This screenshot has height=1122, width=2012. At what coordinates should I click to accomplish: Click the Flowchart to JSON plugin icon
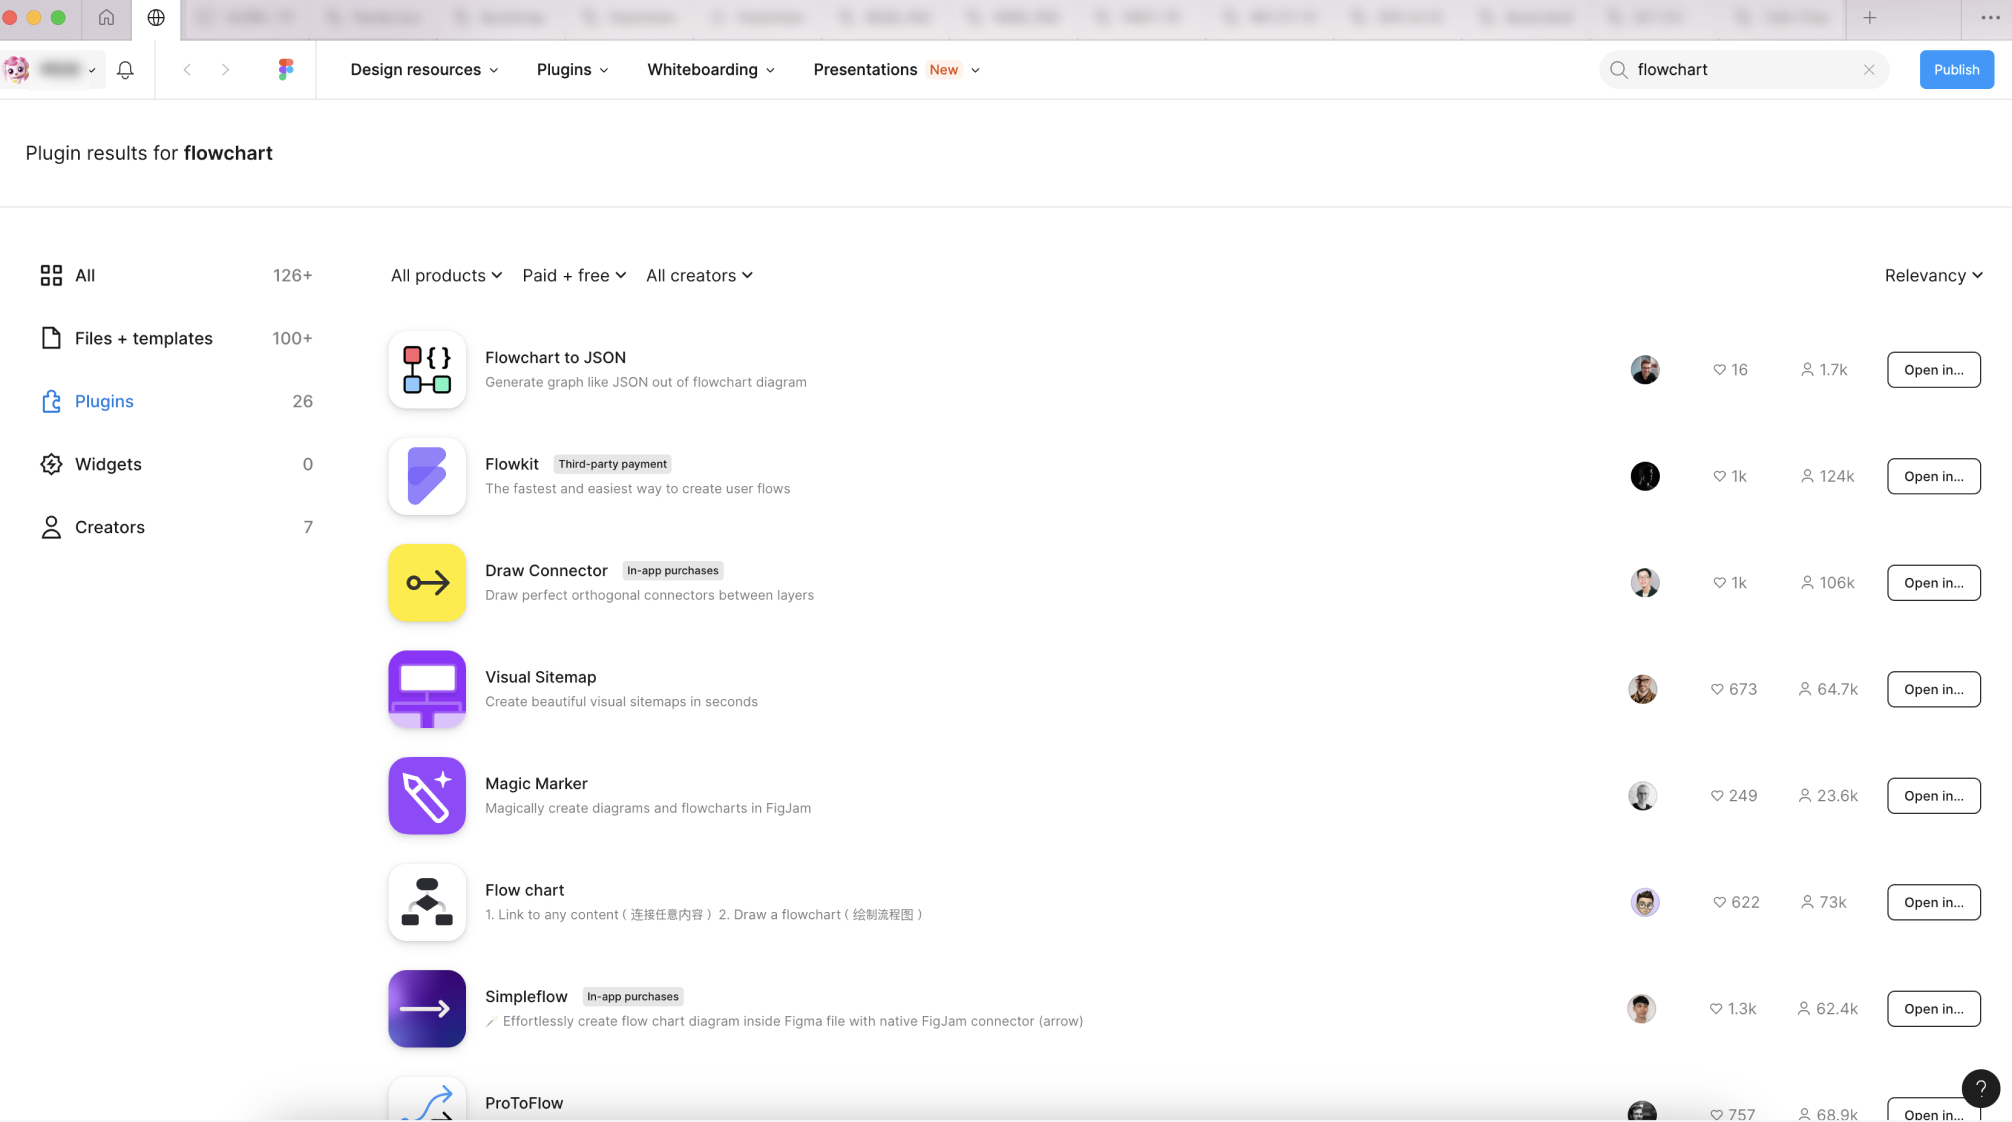click(427, 370)
